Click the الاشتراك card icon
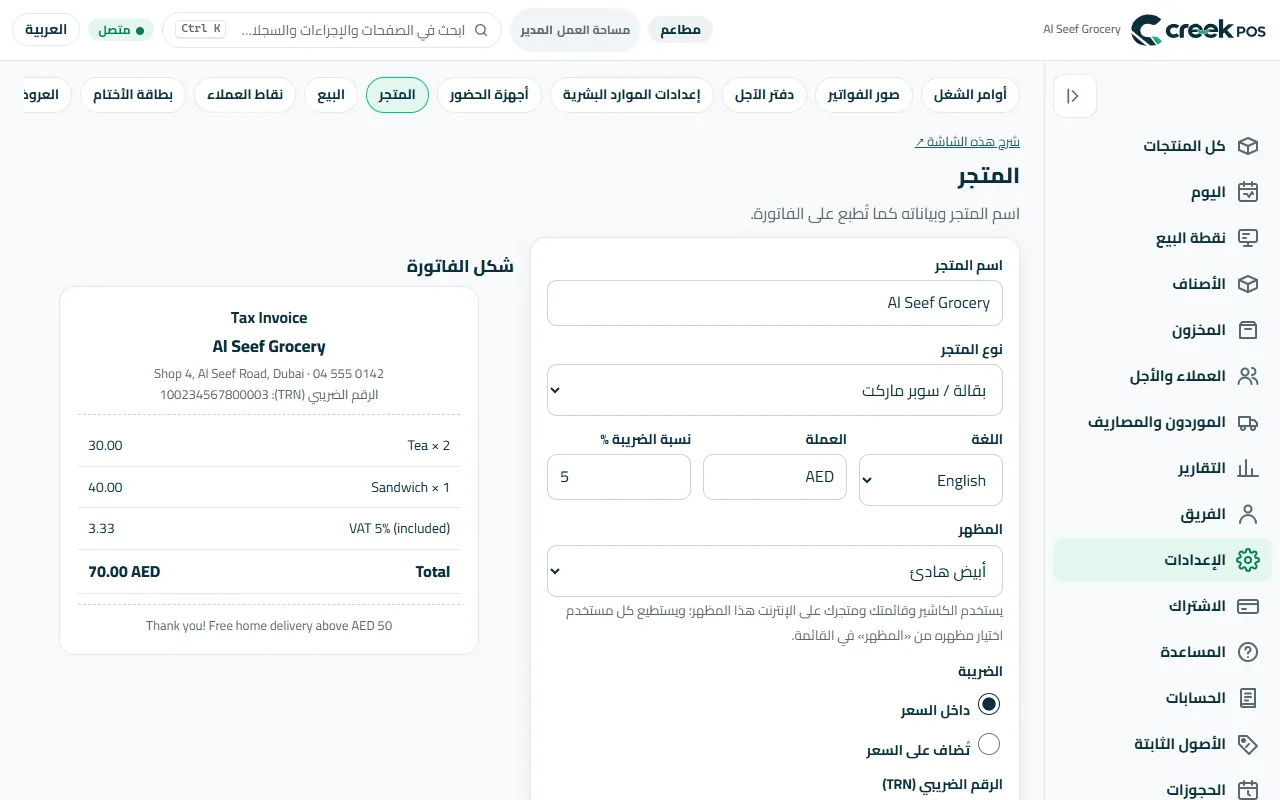Image resolution: width=1280 pixels, height=800 pixels. pyautogui.click(x=1247, y=606)
